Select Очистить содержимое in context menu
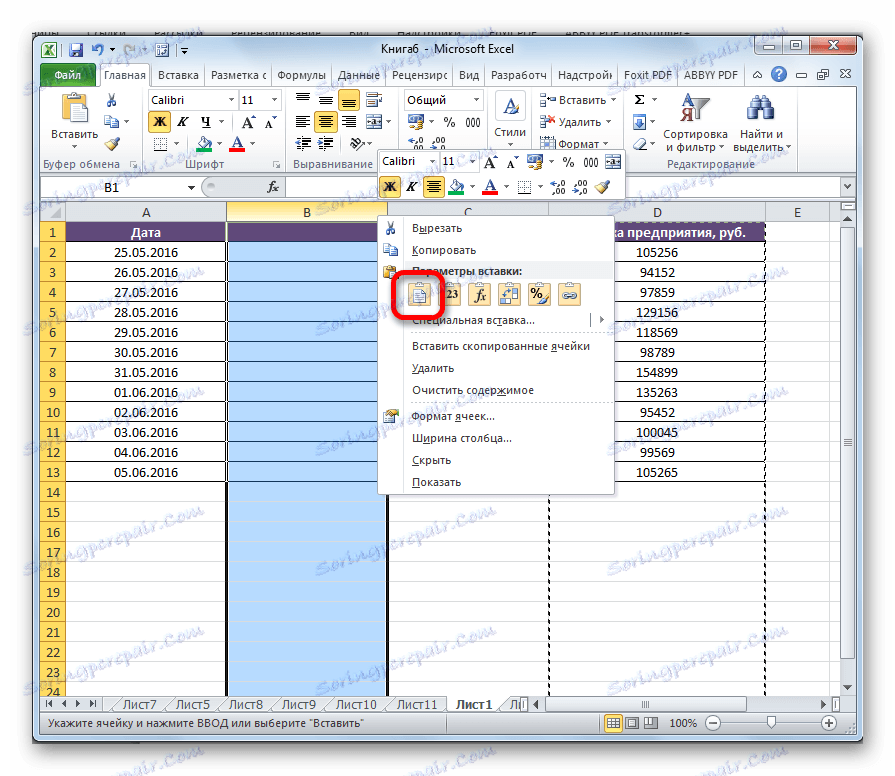Image resolution: width=895 pixels, height=776 pixels. coord(473,390)
